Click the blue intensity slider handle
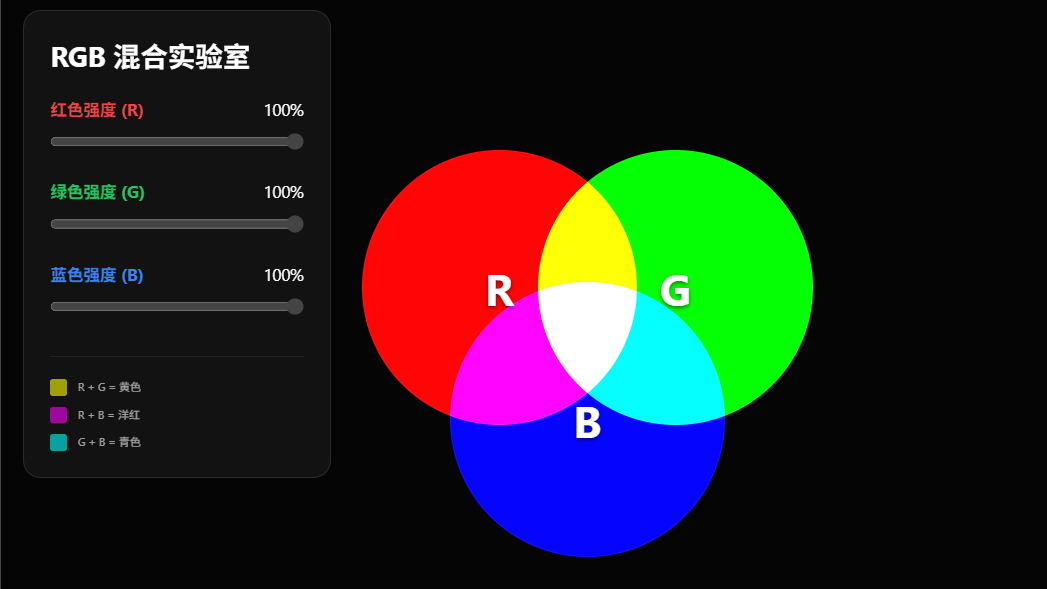 click(x=295, y=306)
